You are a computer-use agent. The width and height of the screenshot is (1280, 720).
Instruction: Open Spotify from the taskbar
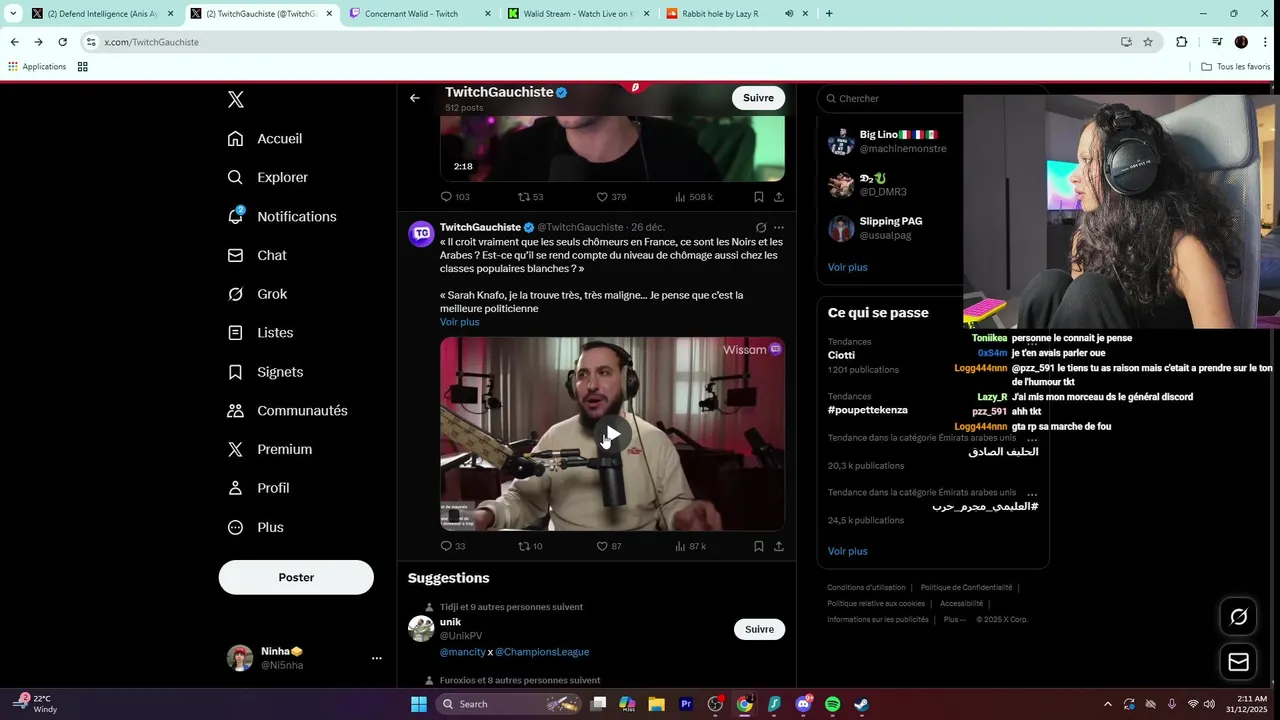pyautogui.click(x=832, y=704)
